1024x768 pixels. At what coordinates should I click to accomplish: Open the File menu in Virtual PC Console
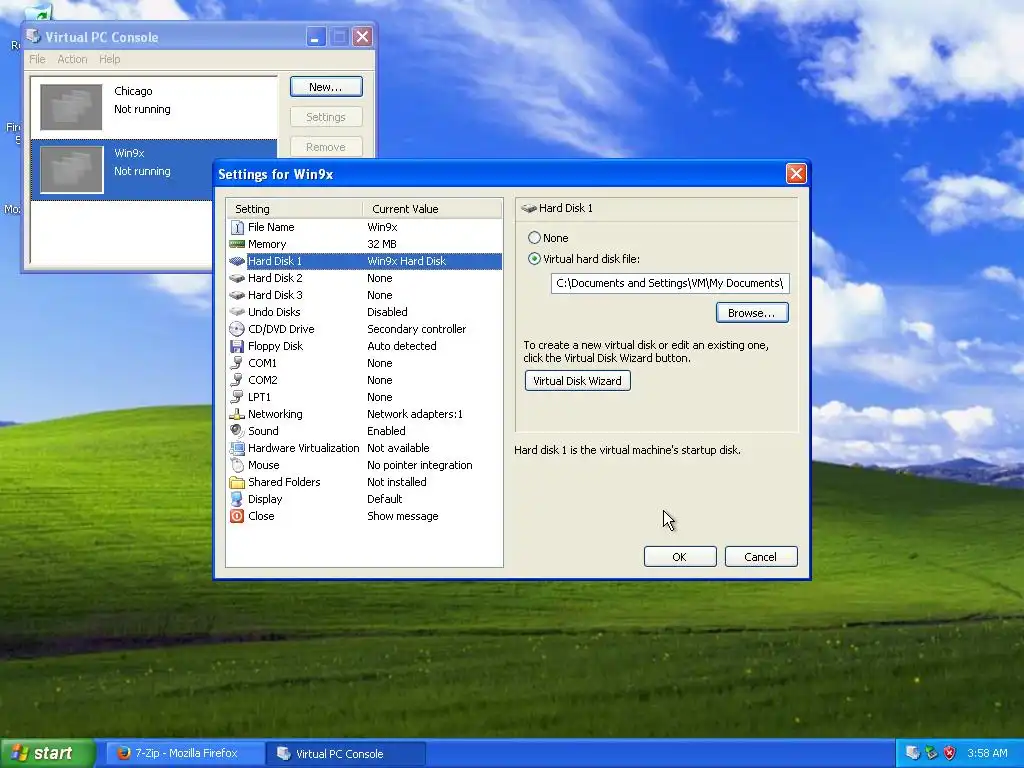coord(37,59)
